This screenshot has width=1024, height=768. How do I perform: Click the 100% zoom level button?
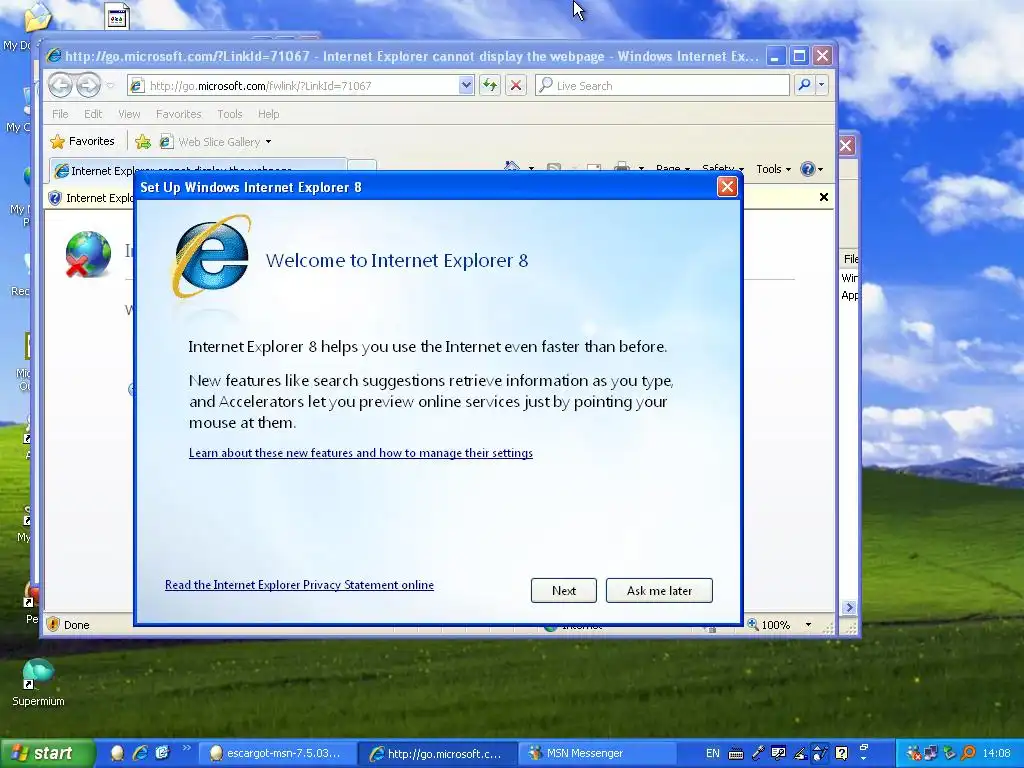pyautogui.click(x=769, y=625)
